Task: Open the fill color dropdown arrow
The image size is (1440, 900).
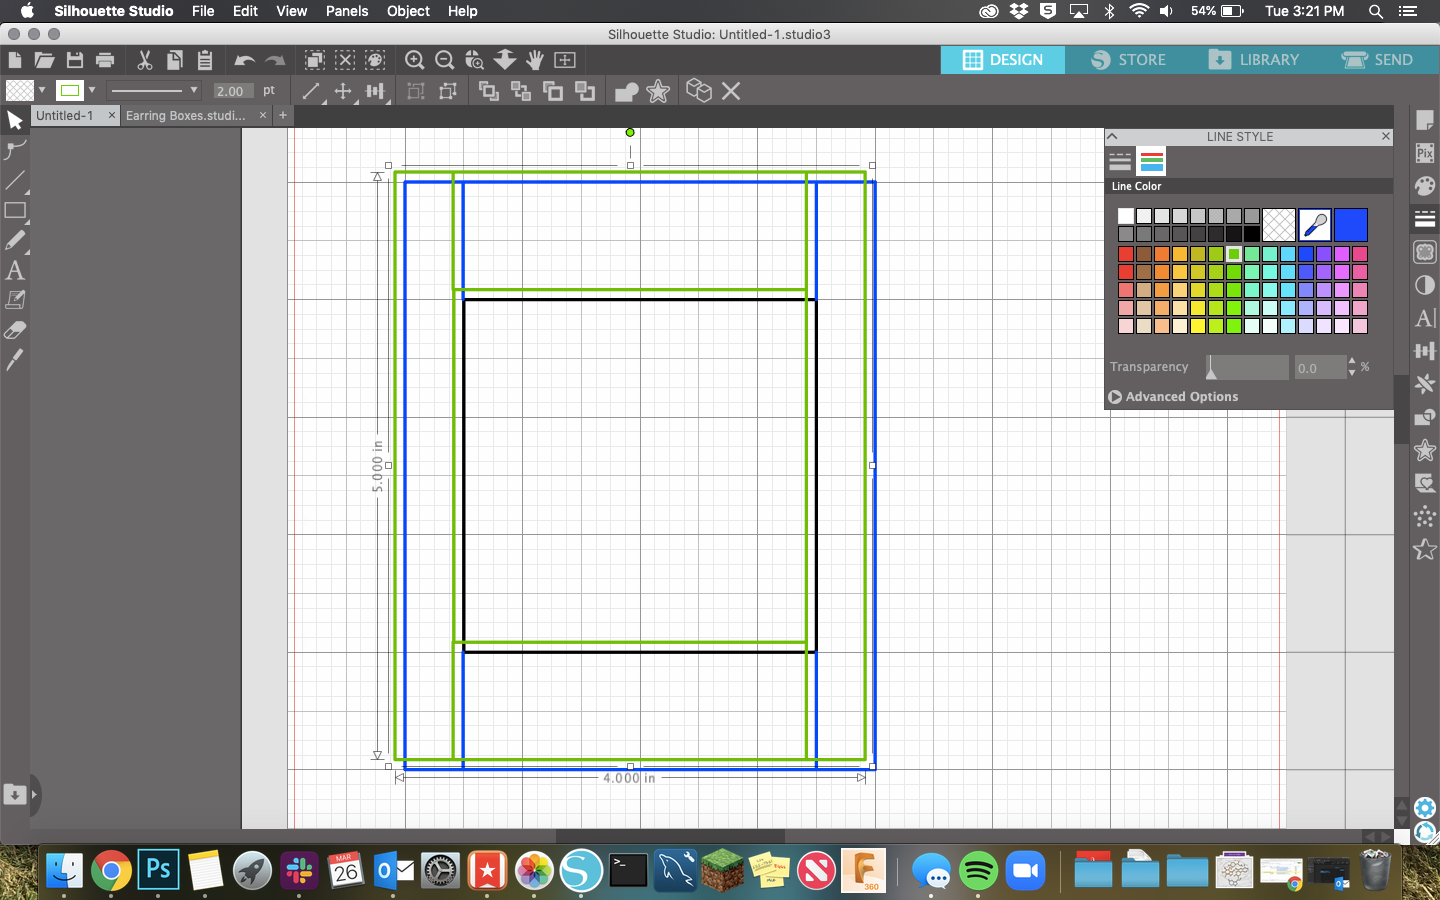Action: [42, 90]
